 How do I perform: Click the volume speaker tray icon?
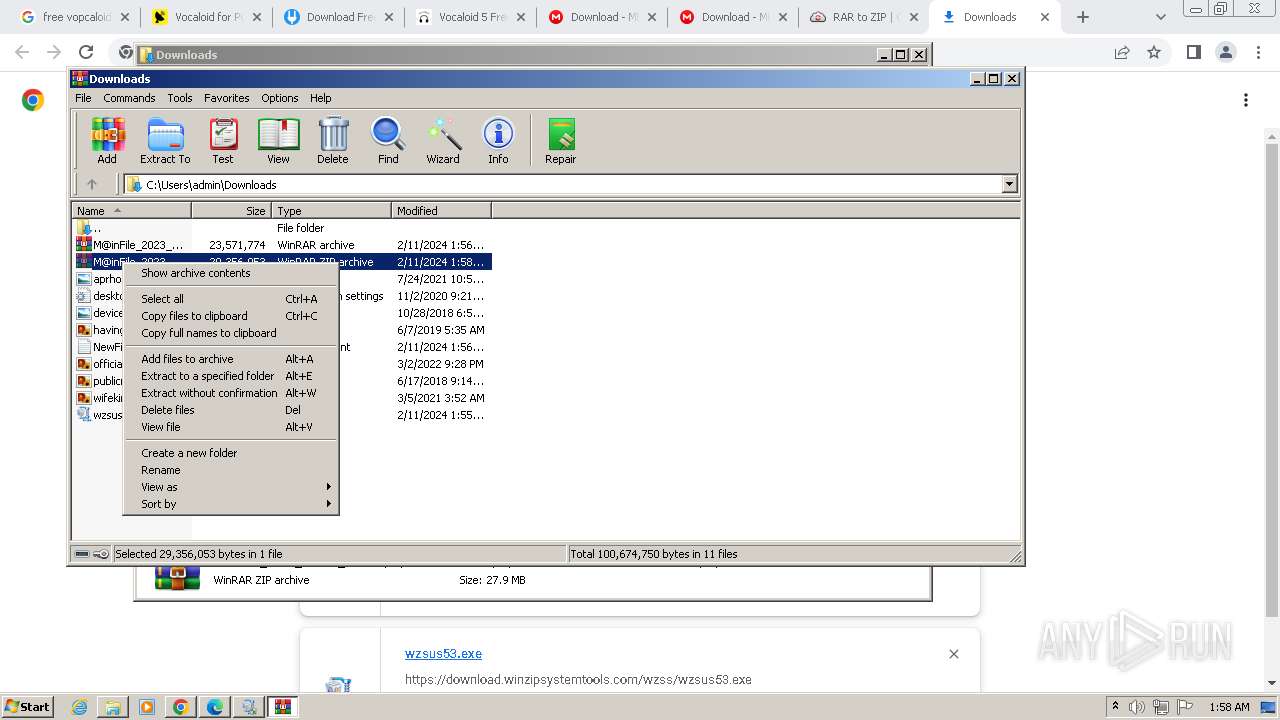(x=1136, y=707)
